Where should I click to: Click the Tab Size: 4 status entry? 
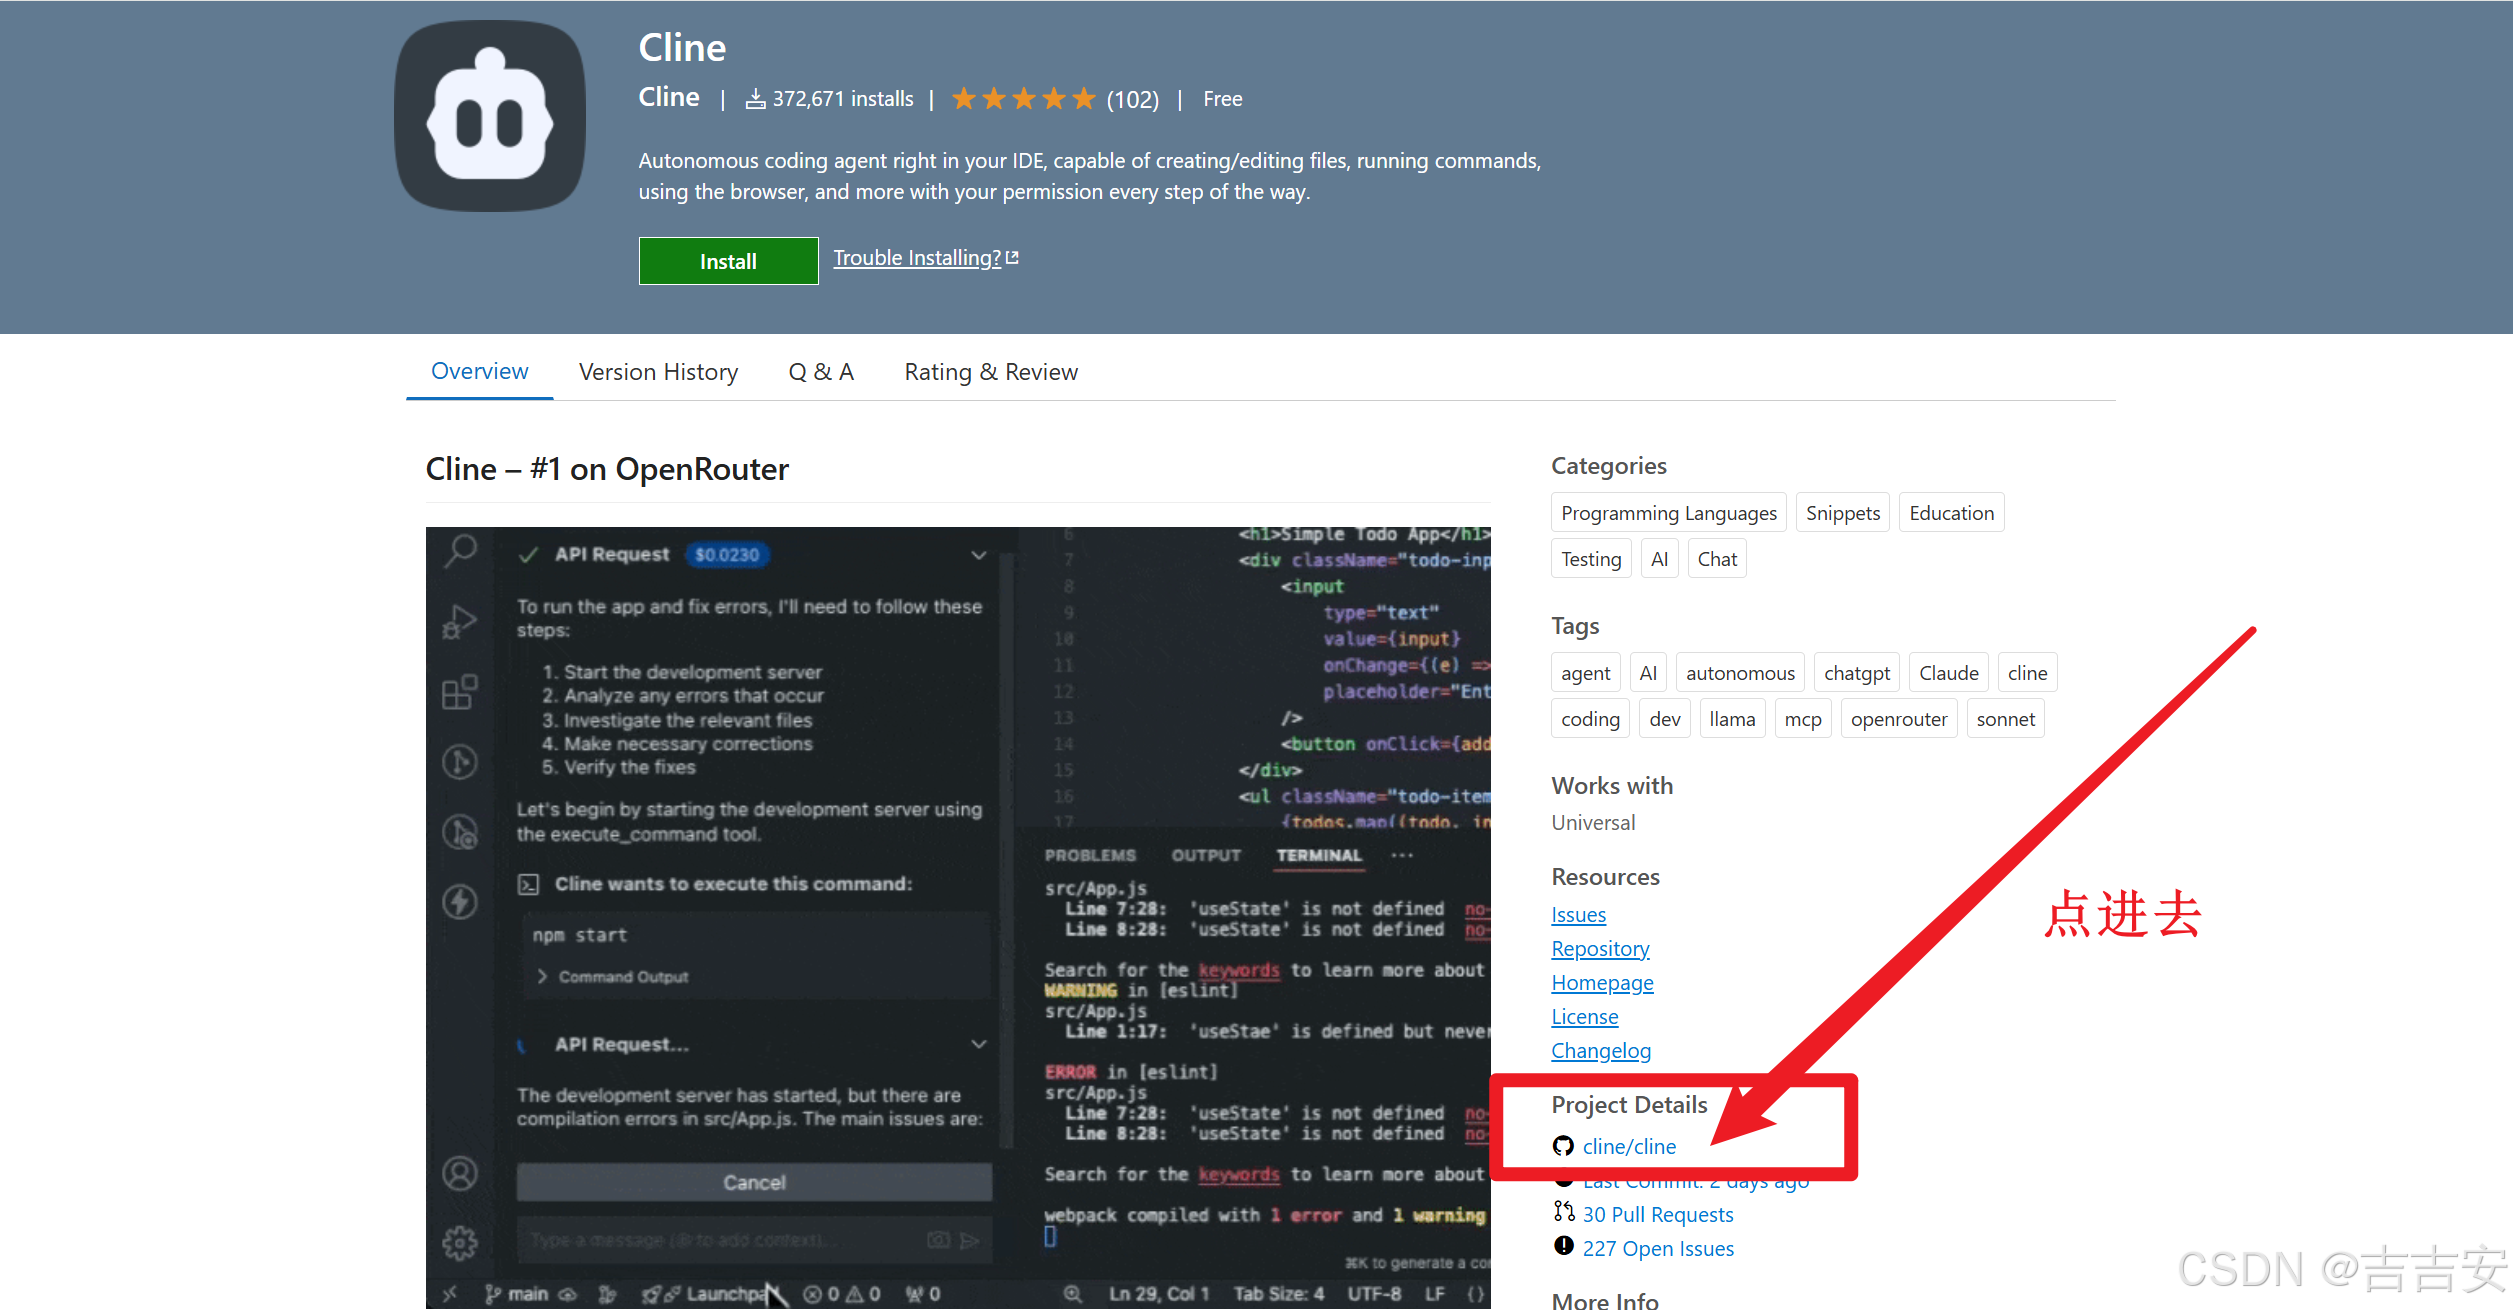[x=1279, y=1294]
